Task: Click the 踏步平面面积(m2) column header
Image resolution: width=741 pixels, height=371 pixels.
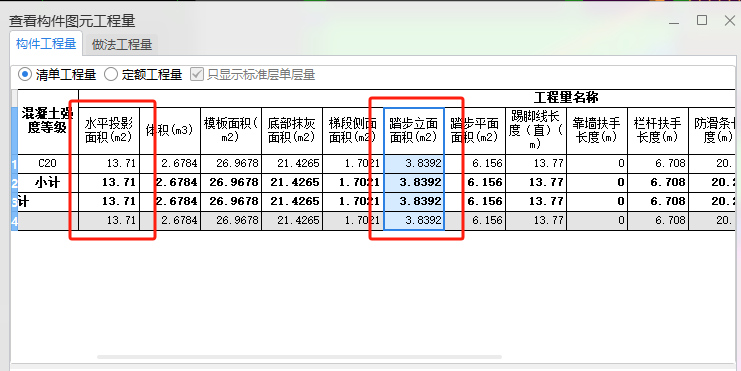Action: click(x=475, y=130)
